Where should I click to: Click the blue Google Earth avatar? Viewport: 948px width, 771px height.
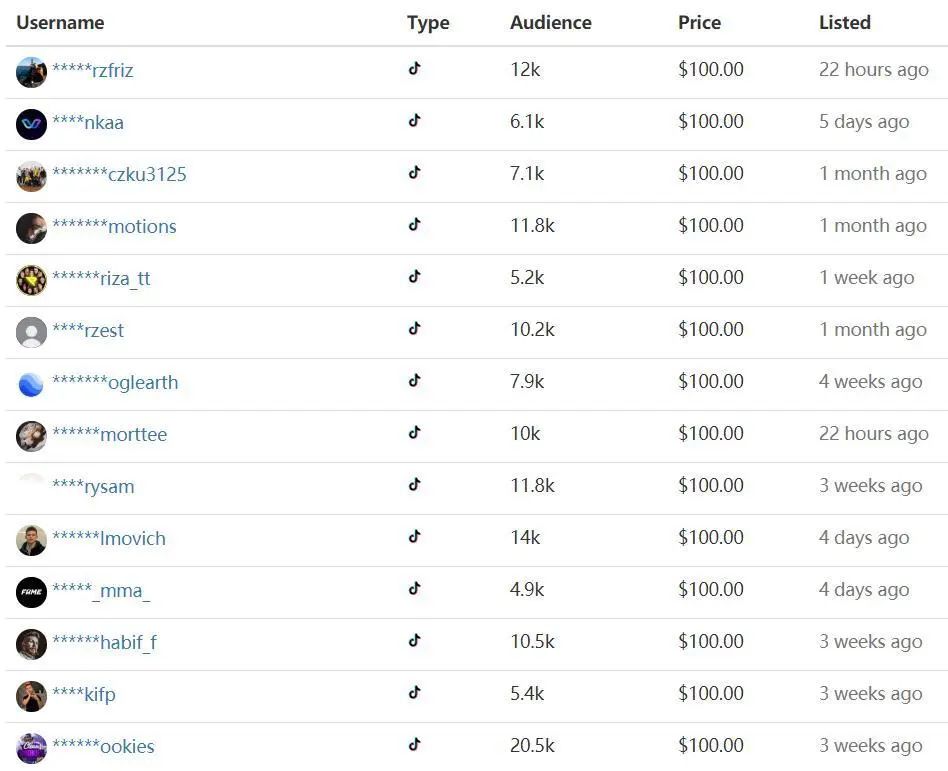pos(31,383)
